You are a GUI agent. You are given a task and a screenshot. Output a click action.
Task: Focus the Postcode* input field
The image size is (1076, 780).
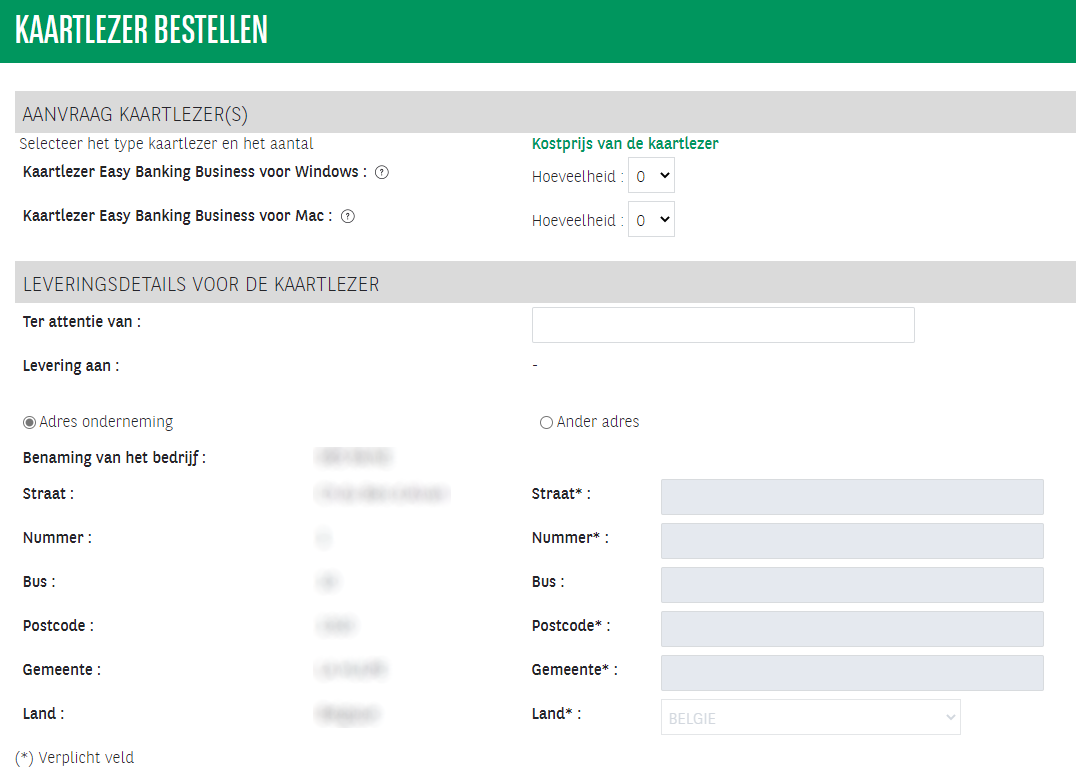click(851, 629)
